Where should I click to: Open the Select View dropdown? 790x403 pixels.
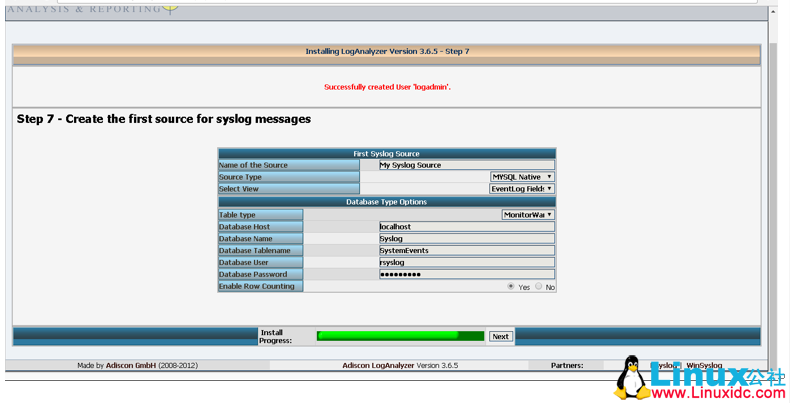point(522,189)
